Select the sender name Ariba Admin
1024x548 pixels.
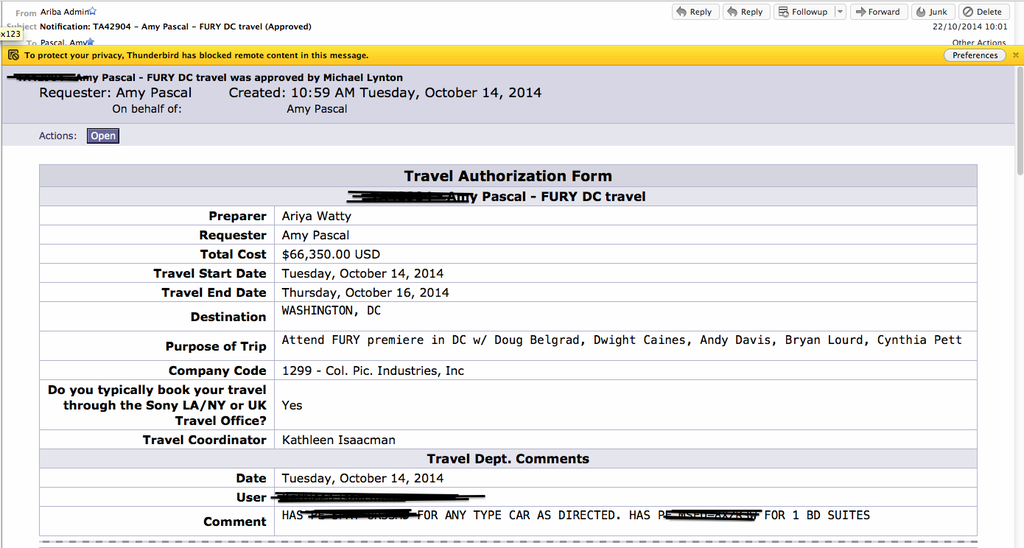coord(64,11)
